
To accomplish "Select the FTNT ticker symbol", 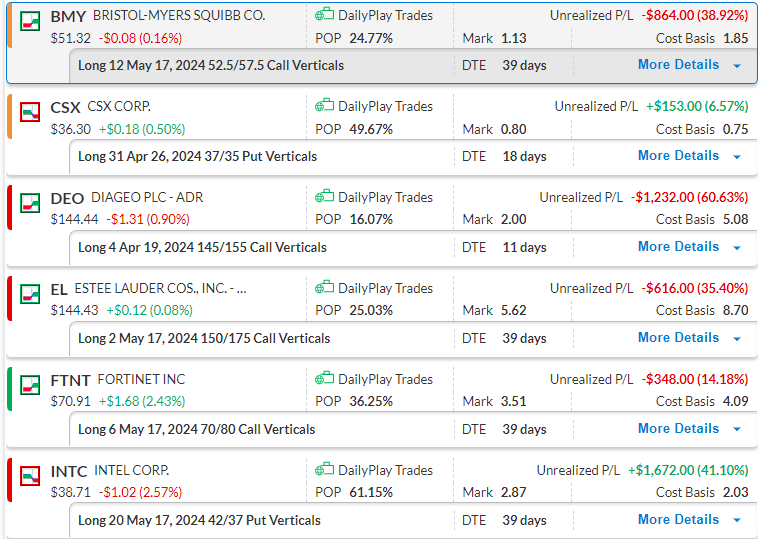I will pyautogui.click(x=71, y=380).
